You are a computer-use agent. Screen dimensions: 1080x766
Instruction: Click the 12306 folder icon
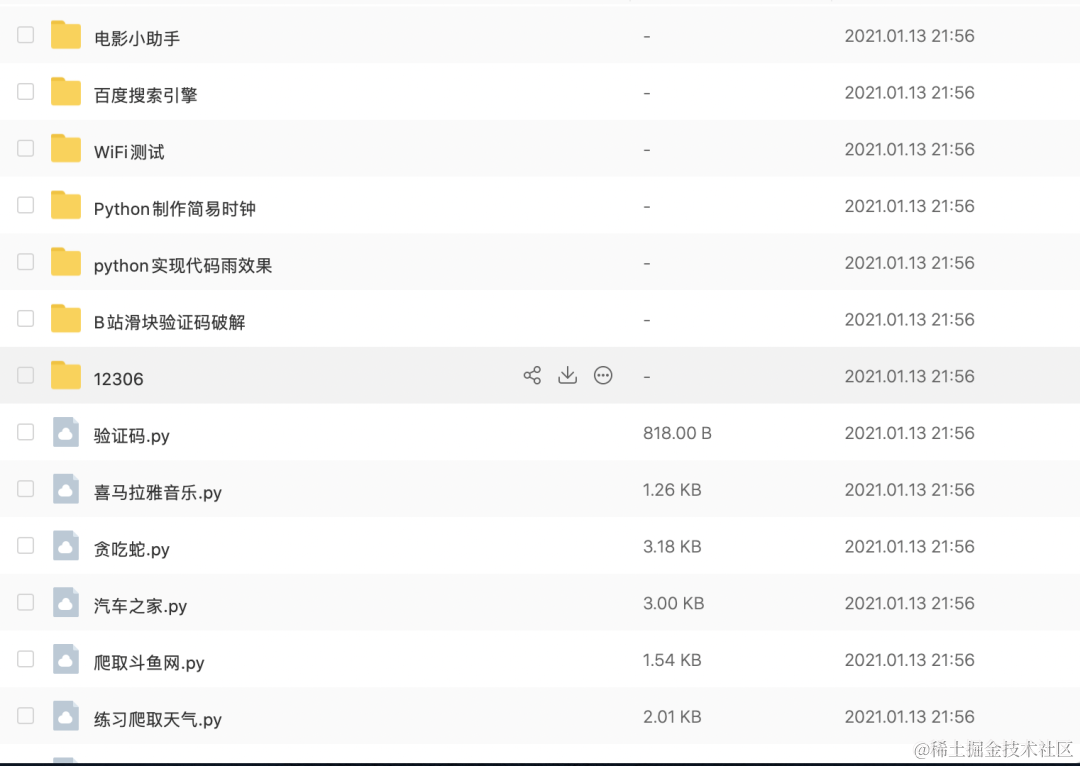66,375
